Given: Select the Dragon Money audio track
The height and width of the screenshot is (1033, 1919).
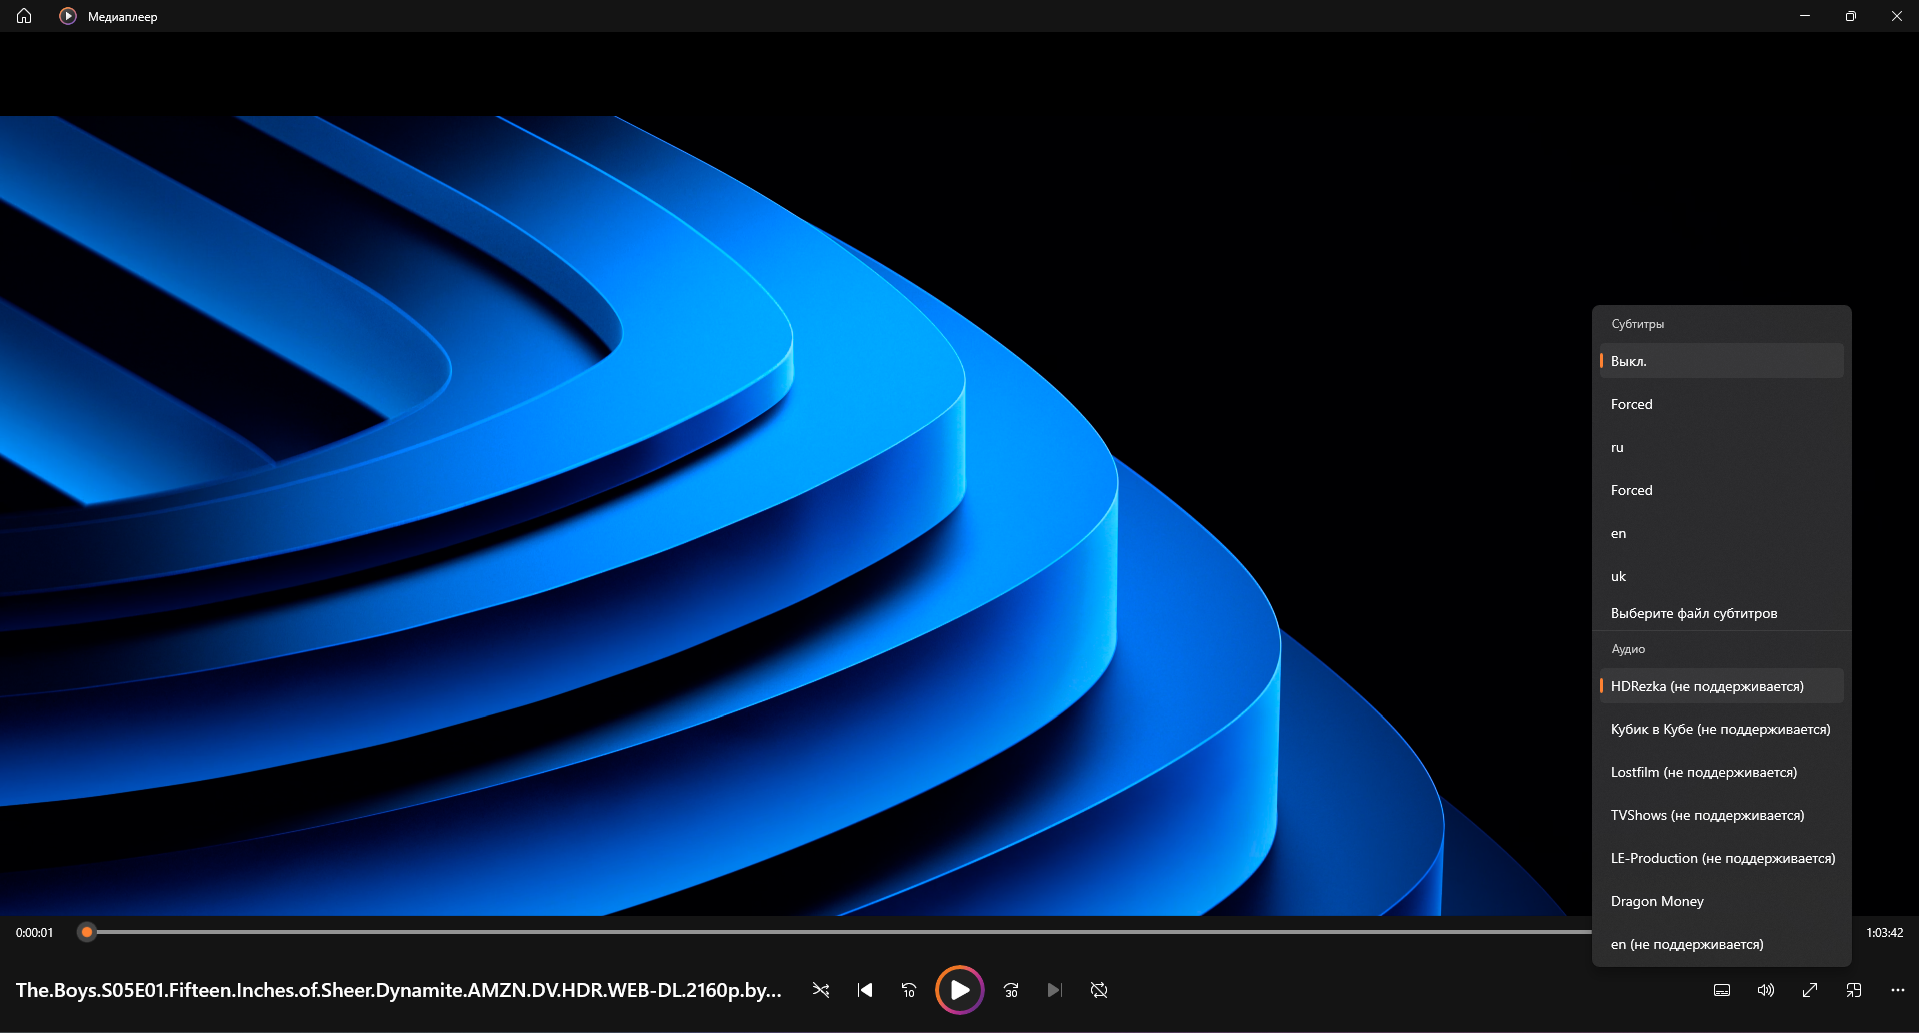Looking at the screenshot, I should point(1721,901).
